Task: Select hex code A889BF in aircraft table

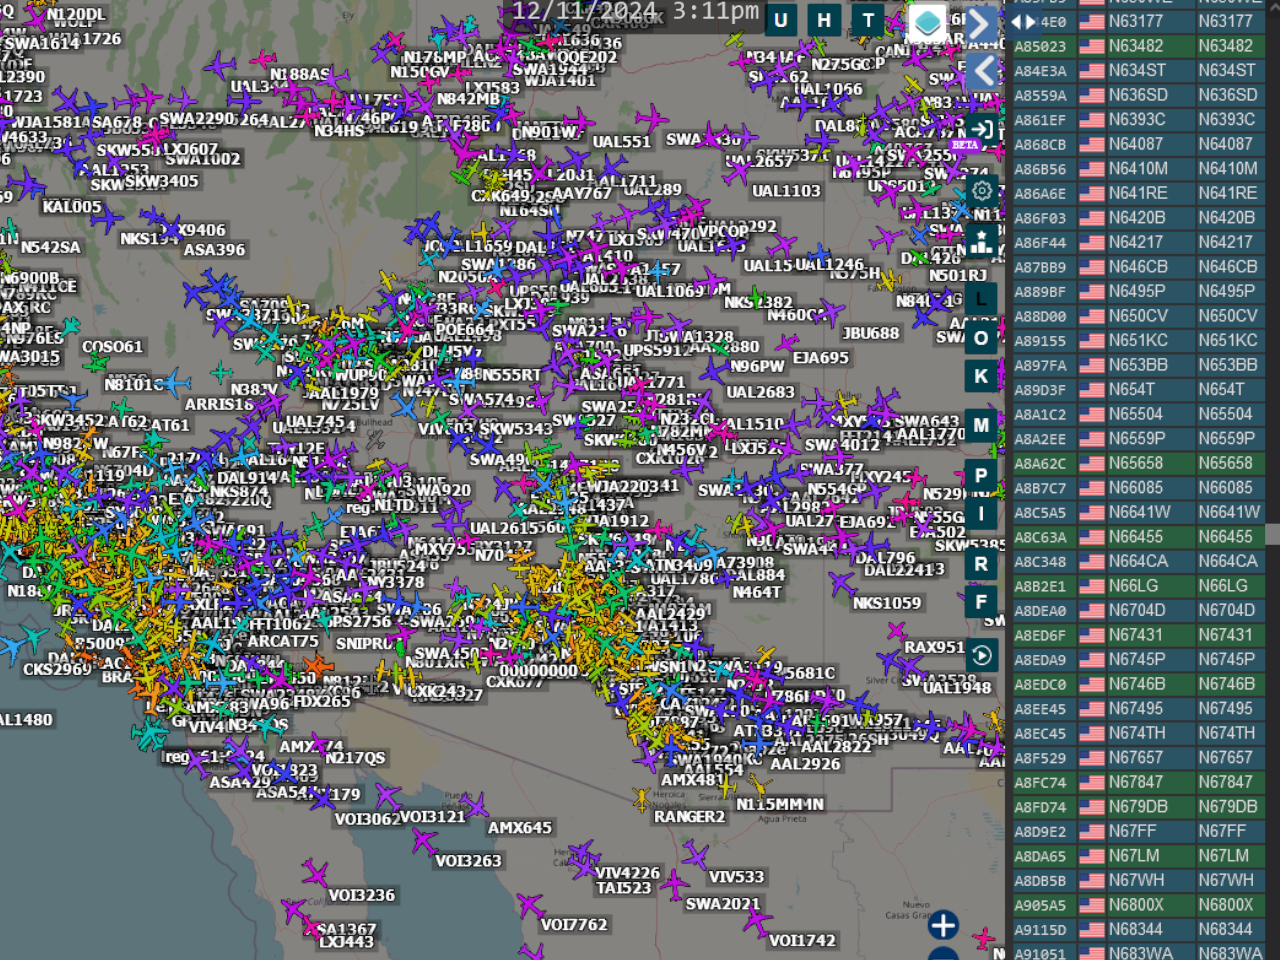Action: [x=1040, y=292]
